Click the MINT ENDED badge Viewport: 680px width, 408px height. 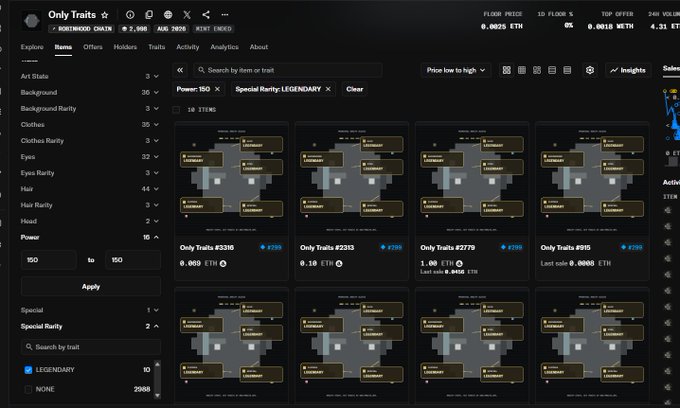[214, 29]
